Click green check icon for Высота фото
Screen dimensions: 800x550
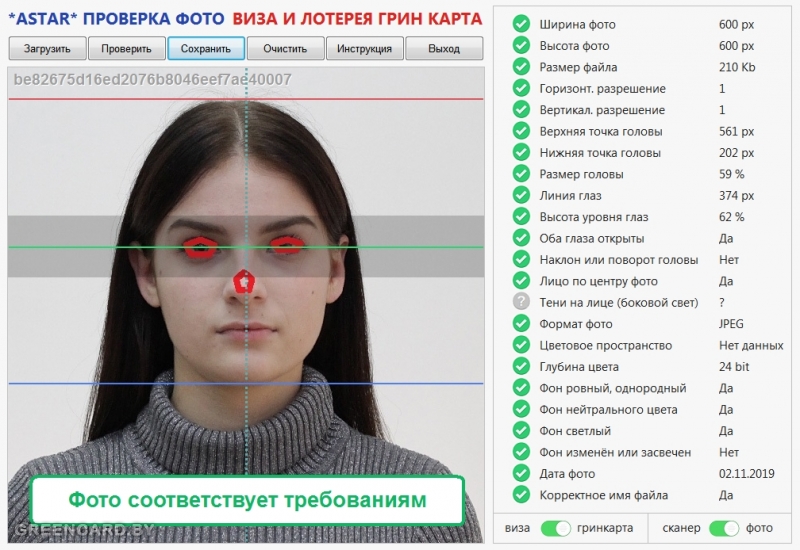coord(521,45)
